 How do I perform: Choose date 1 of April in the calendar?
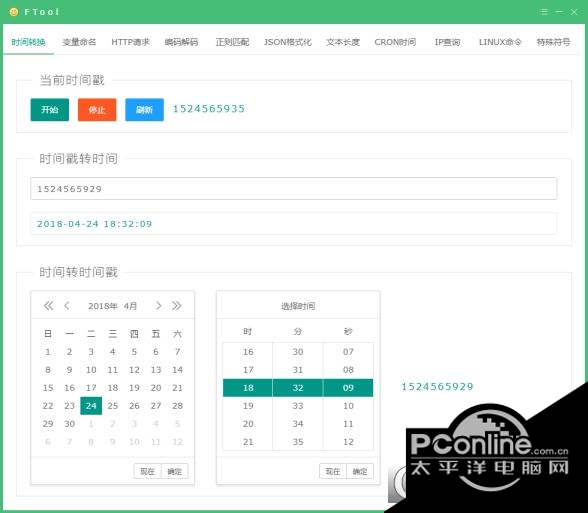48,352
